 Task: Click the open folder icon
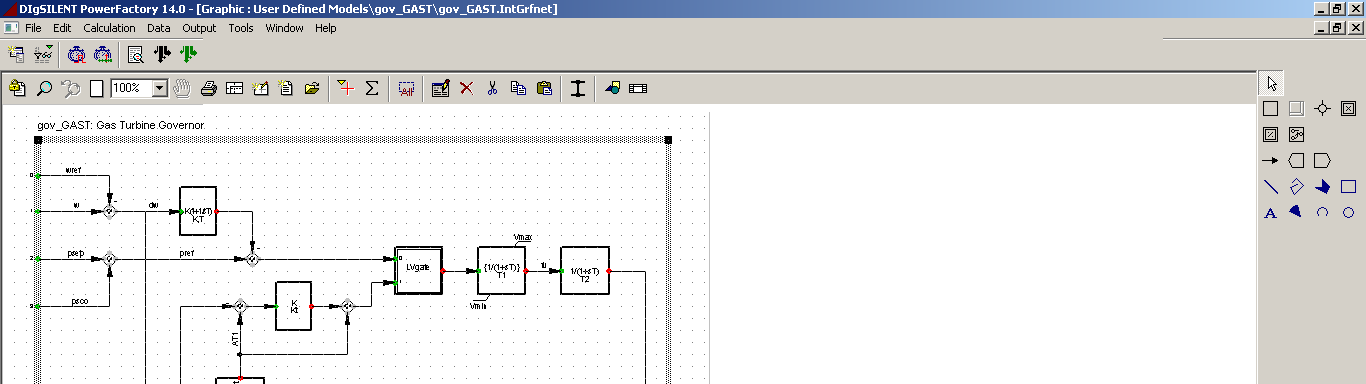(x=312, y=88)
